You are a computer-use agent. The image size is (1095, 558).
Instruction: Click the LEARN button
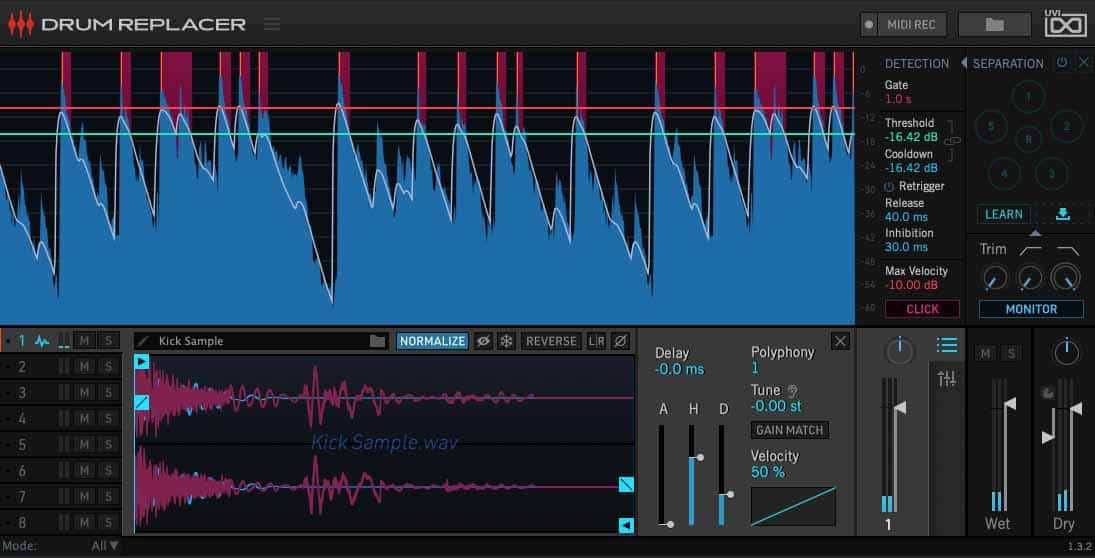(x=1004, y=214)
